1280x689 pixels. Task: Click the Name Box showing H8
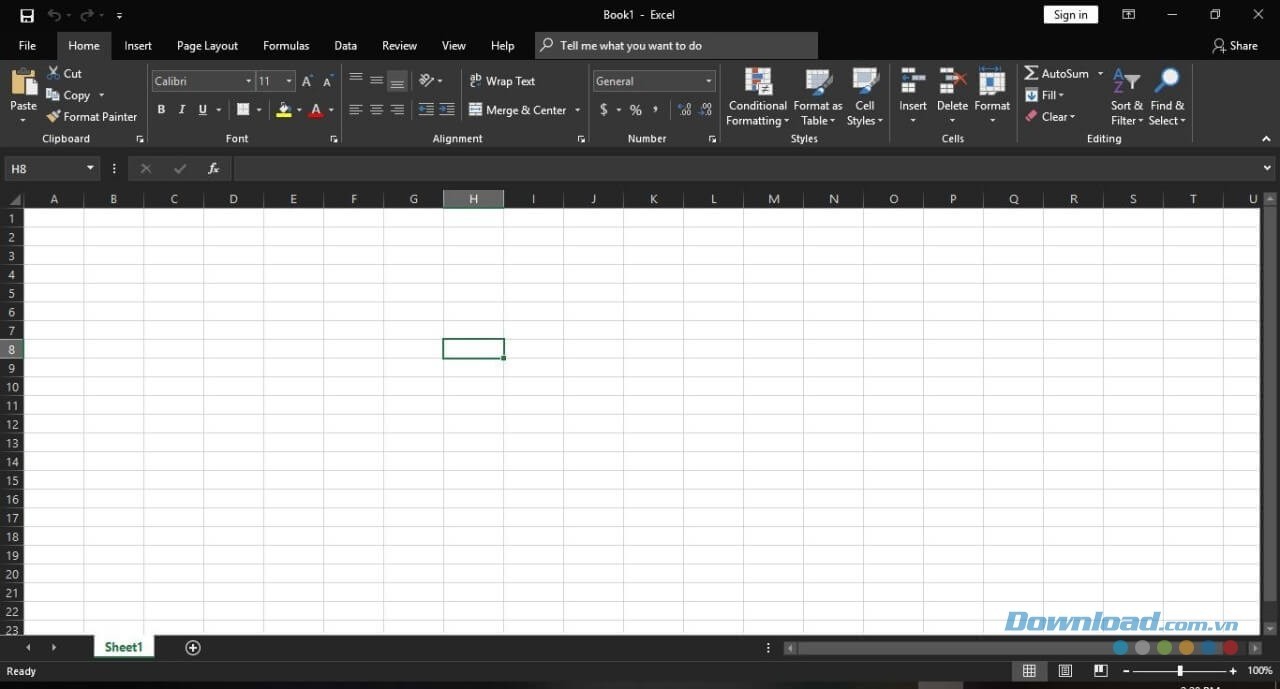(45, 168)
